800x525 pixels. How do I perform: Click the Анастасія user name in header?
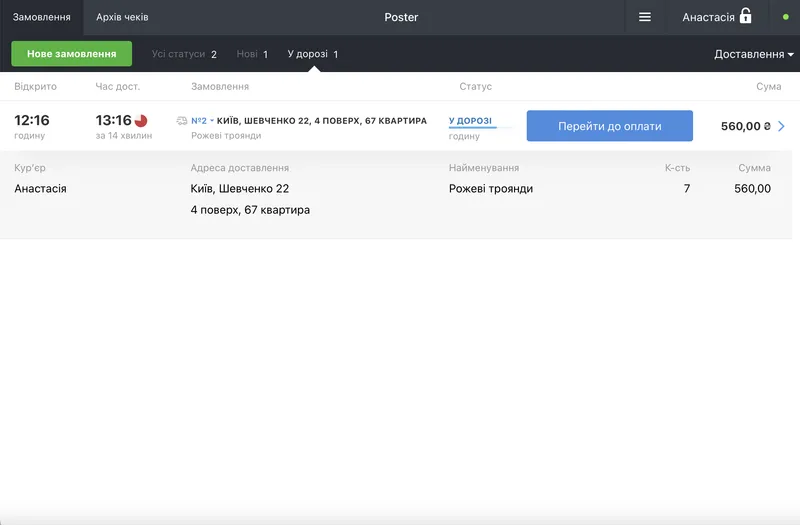708,17
